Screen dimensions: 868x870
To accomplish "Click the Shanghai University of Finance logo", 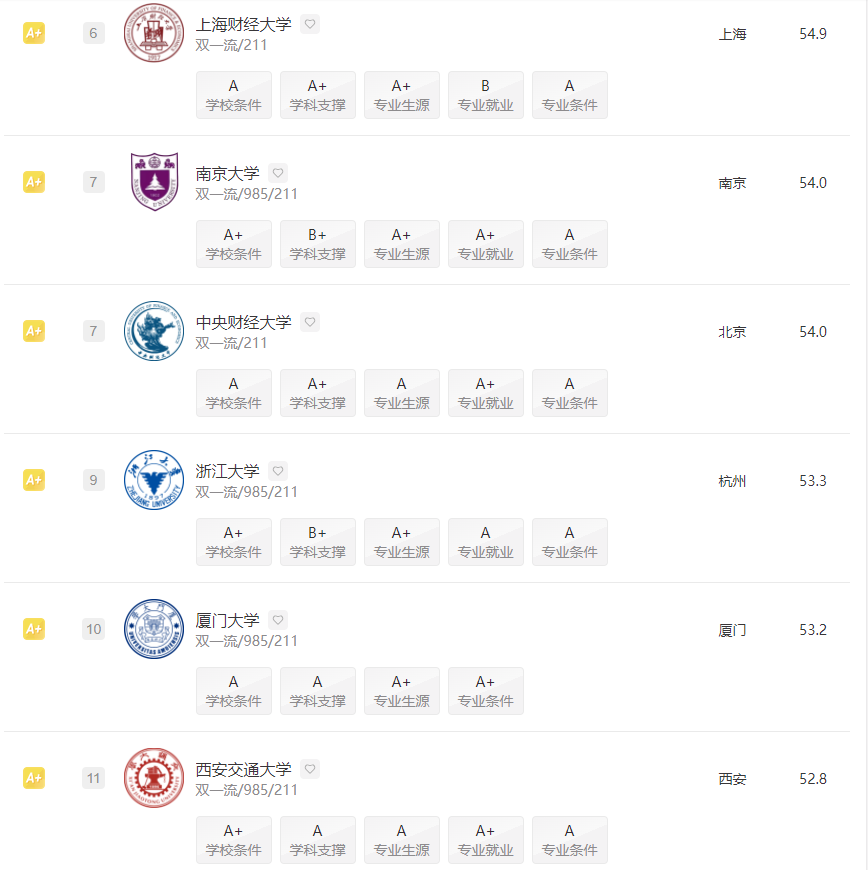I will pos(154,33).
